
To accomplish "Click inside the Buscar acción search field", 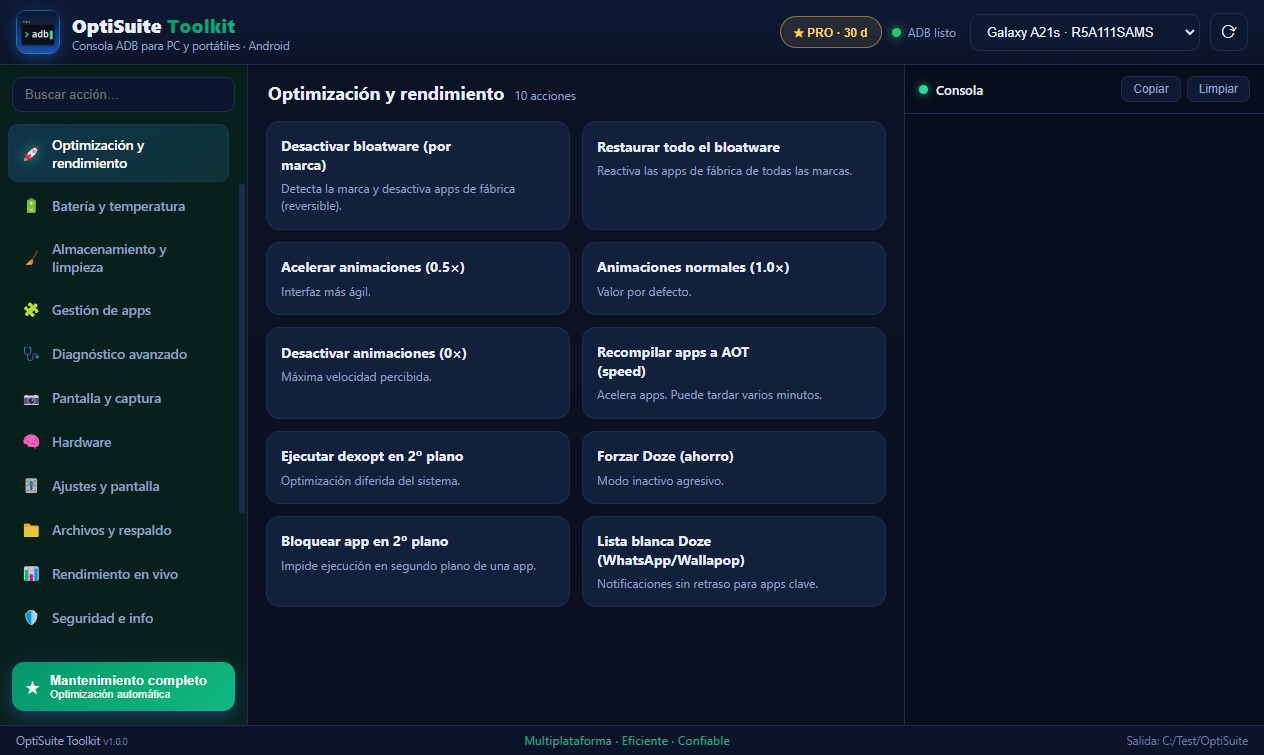I will click(123, 95).
